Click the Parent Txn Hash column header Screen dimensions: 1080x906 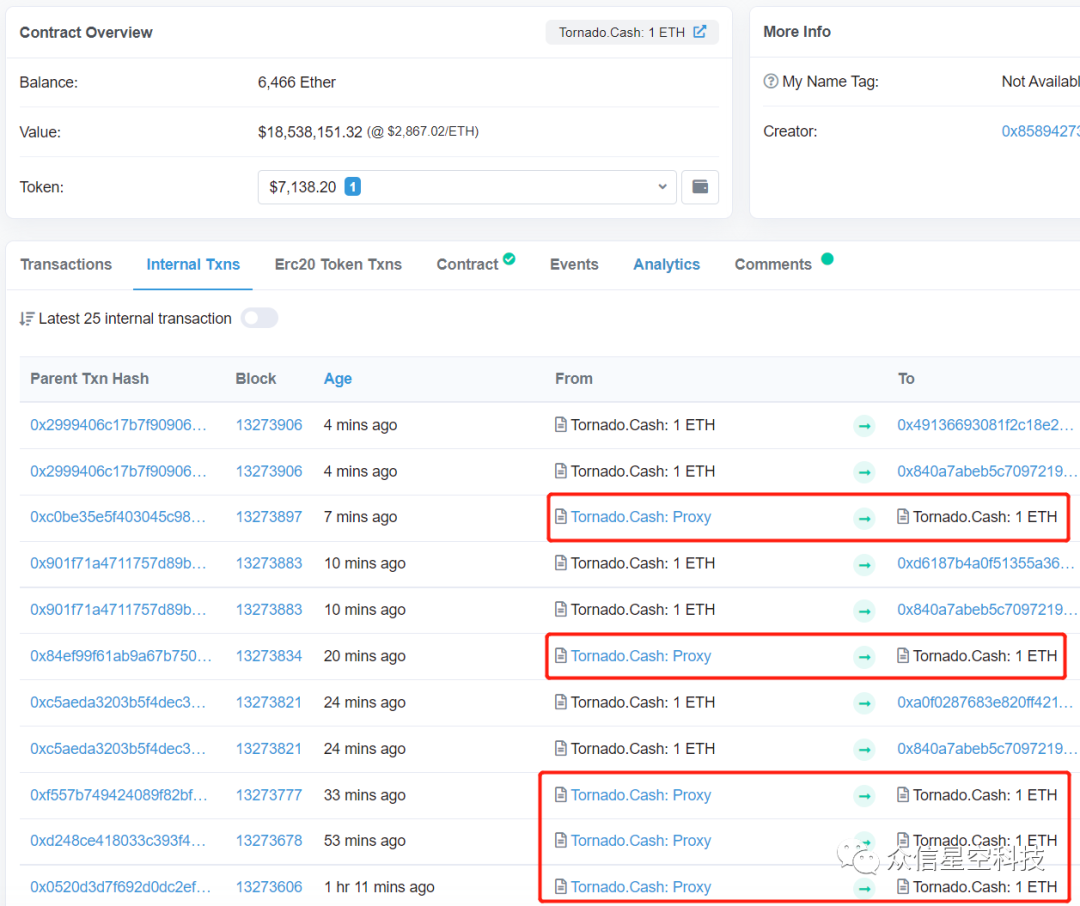click(x=90, y=378)
